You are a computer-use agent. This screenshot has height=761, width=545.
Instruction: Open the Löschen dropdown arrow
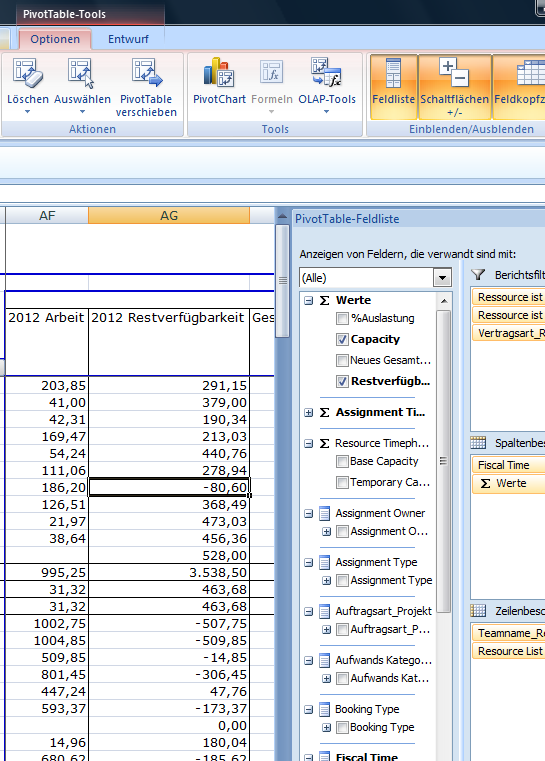[x=28, y=112]
